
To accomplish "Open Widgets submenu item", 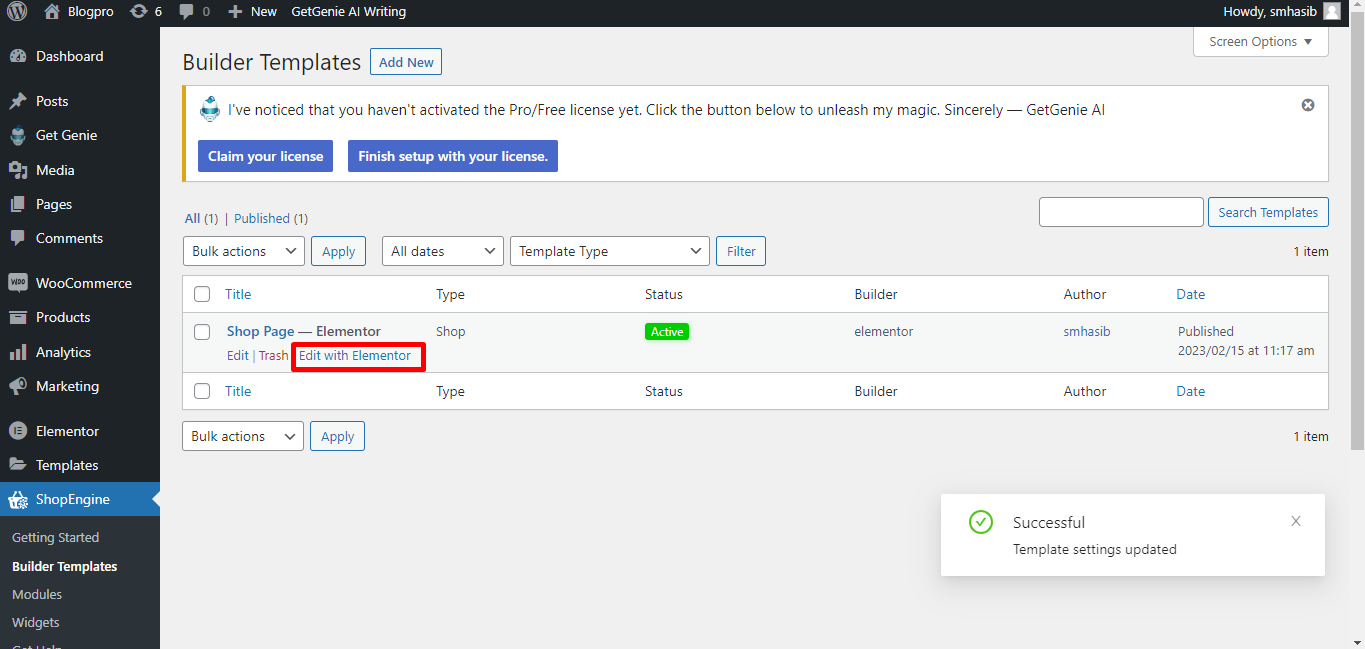I will coord(36,622).
